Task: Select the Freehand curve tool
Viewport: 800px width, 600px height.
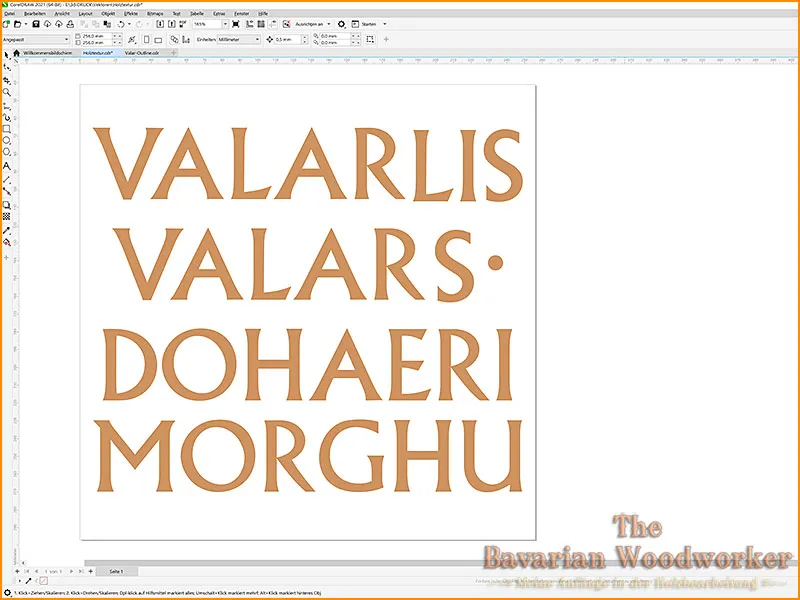Action: [7, 105]
